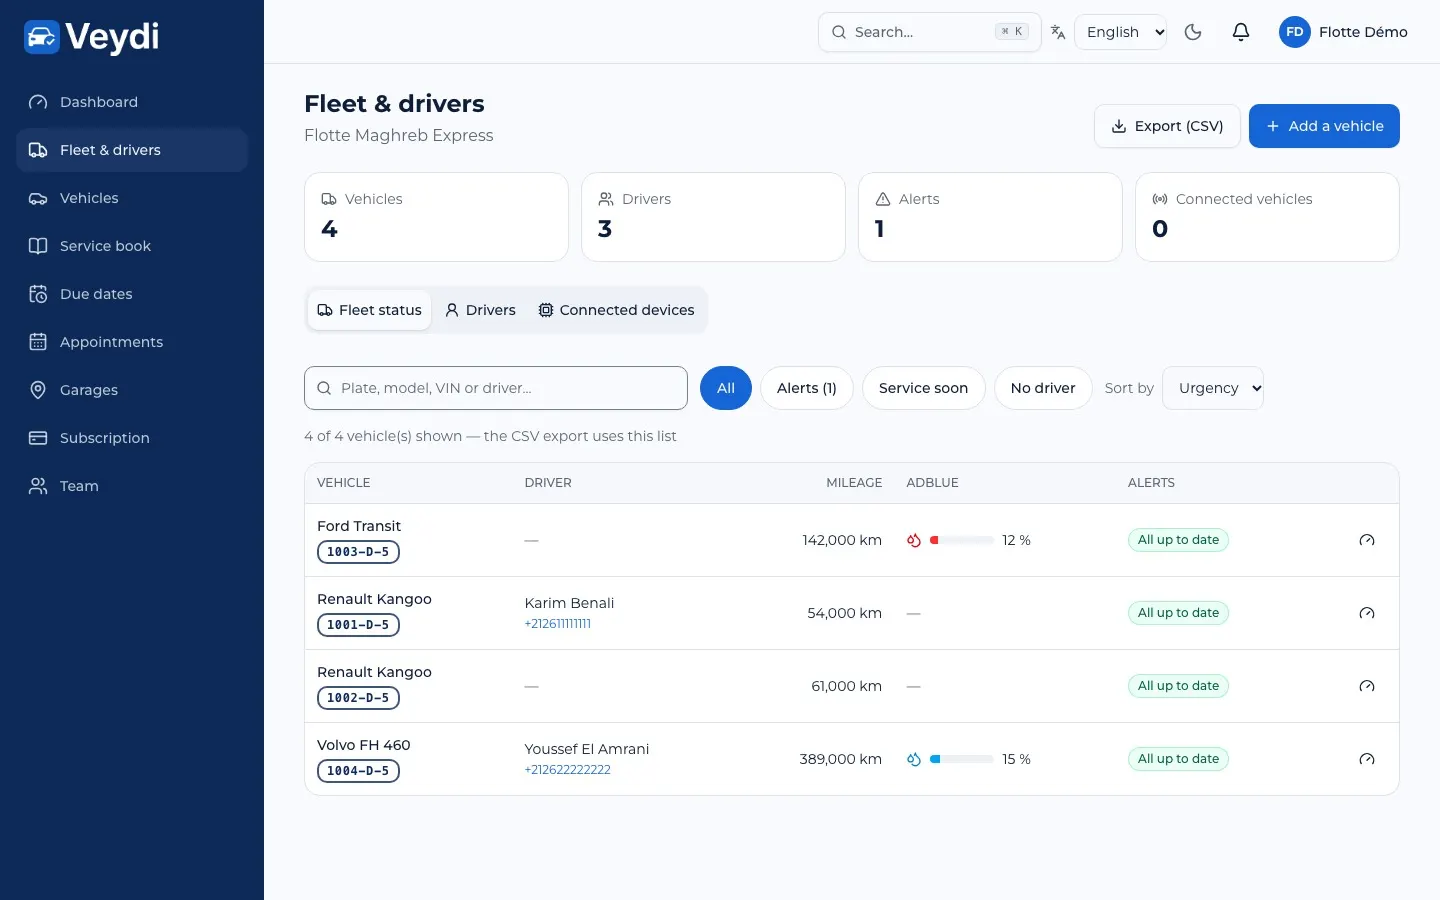Click Youssef El Amrani phone number link
Viewport: 1440px width, 900px height.
click(567, 770)
